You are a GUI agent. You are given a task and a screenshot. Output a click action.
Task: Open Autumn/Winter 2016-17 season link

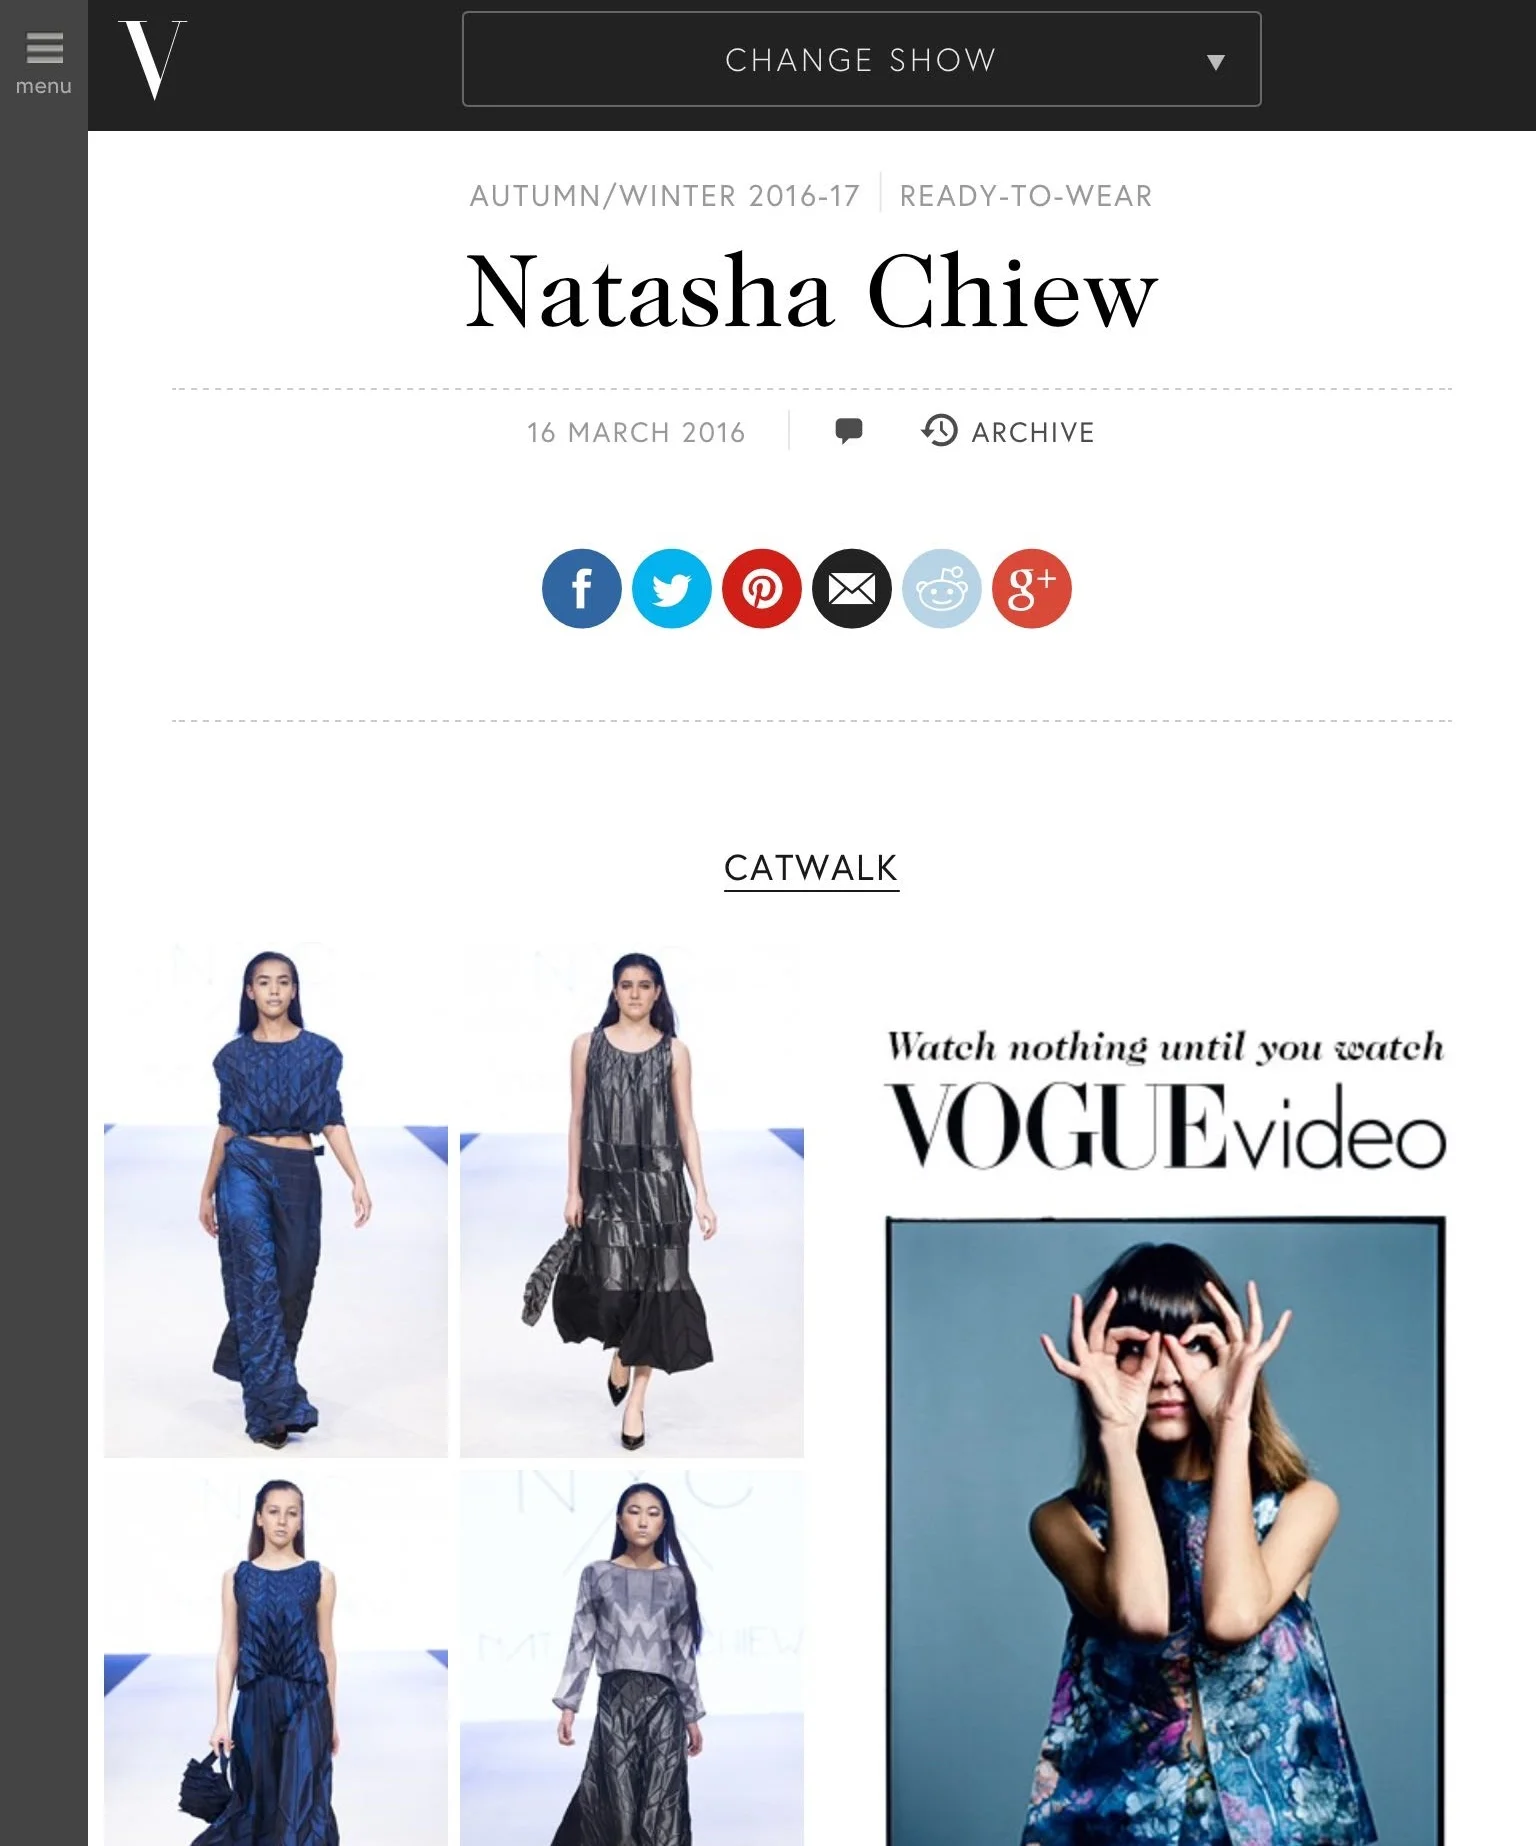(665, 196)
